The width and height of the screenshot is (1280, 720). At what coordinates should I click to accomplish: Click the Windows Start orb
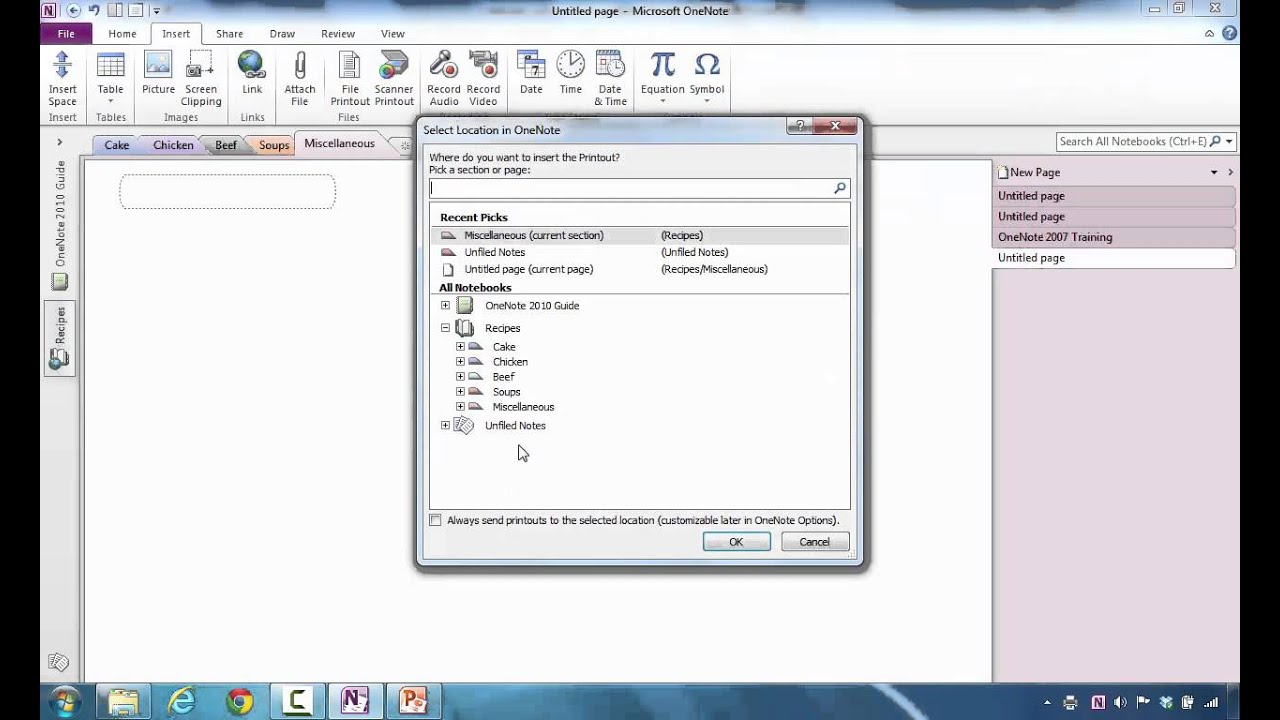pos(65,700)
